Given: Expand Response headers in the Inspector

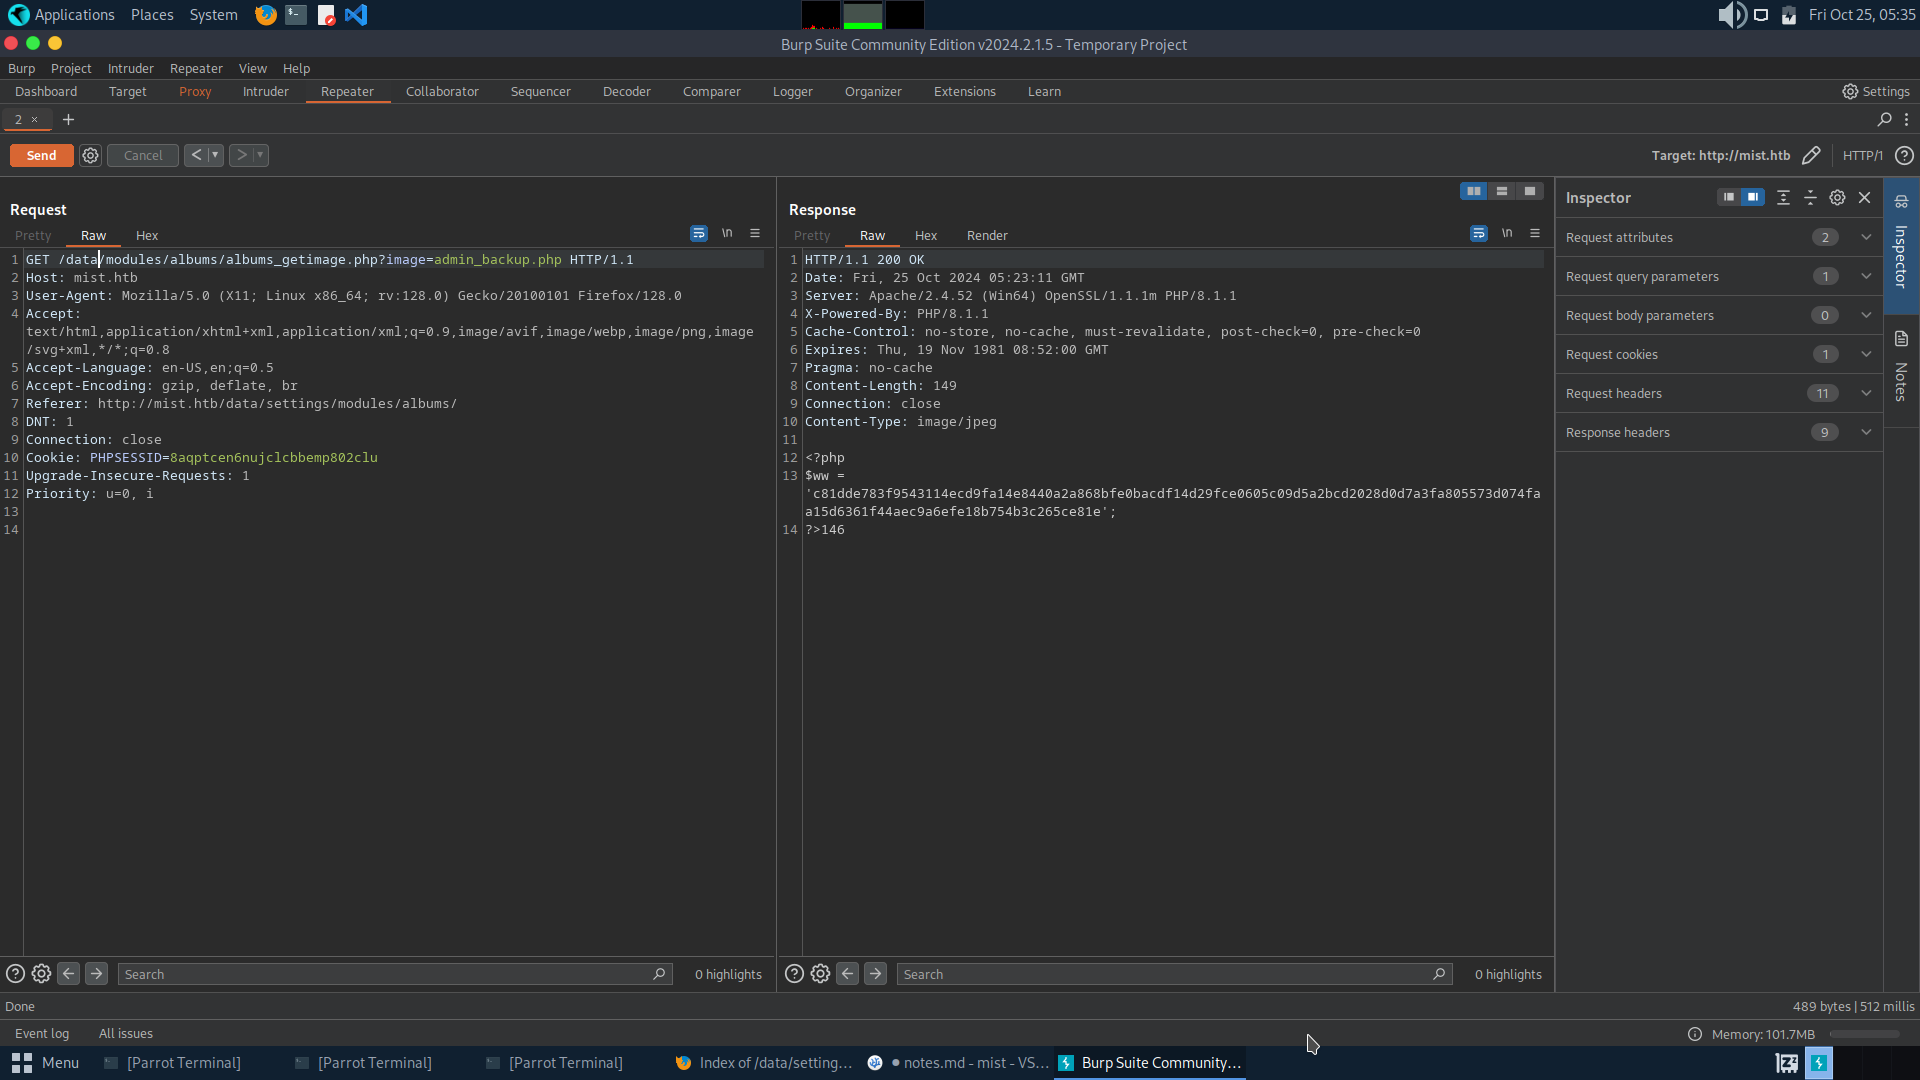Looking at the screenshot, I should (1865, 432).
